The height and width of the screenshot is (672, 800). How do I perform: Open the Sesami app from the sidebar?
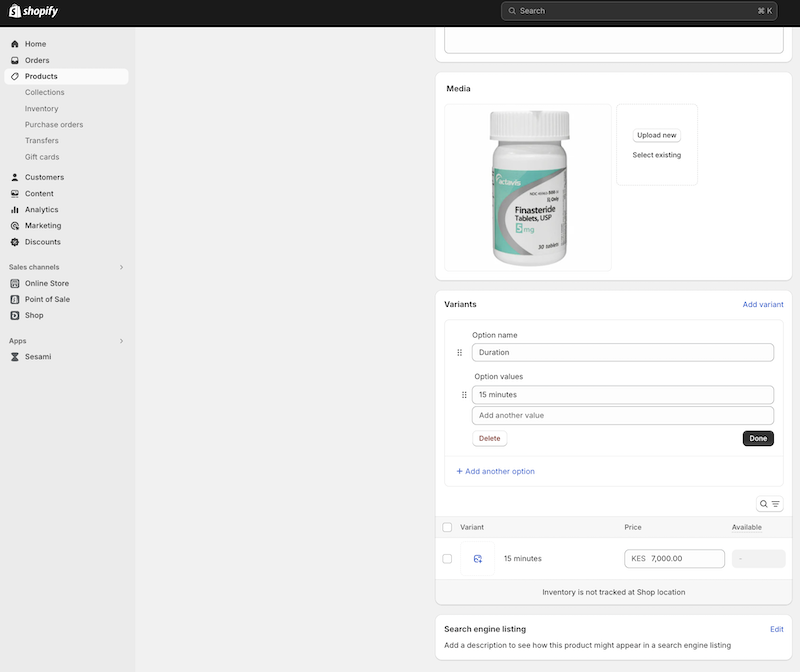[35, 356]
